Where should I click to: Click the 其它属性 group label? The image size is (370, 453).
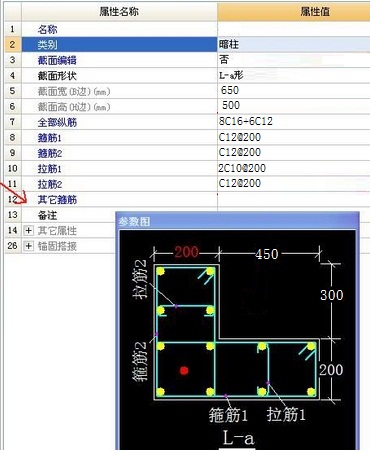(57, 230)
